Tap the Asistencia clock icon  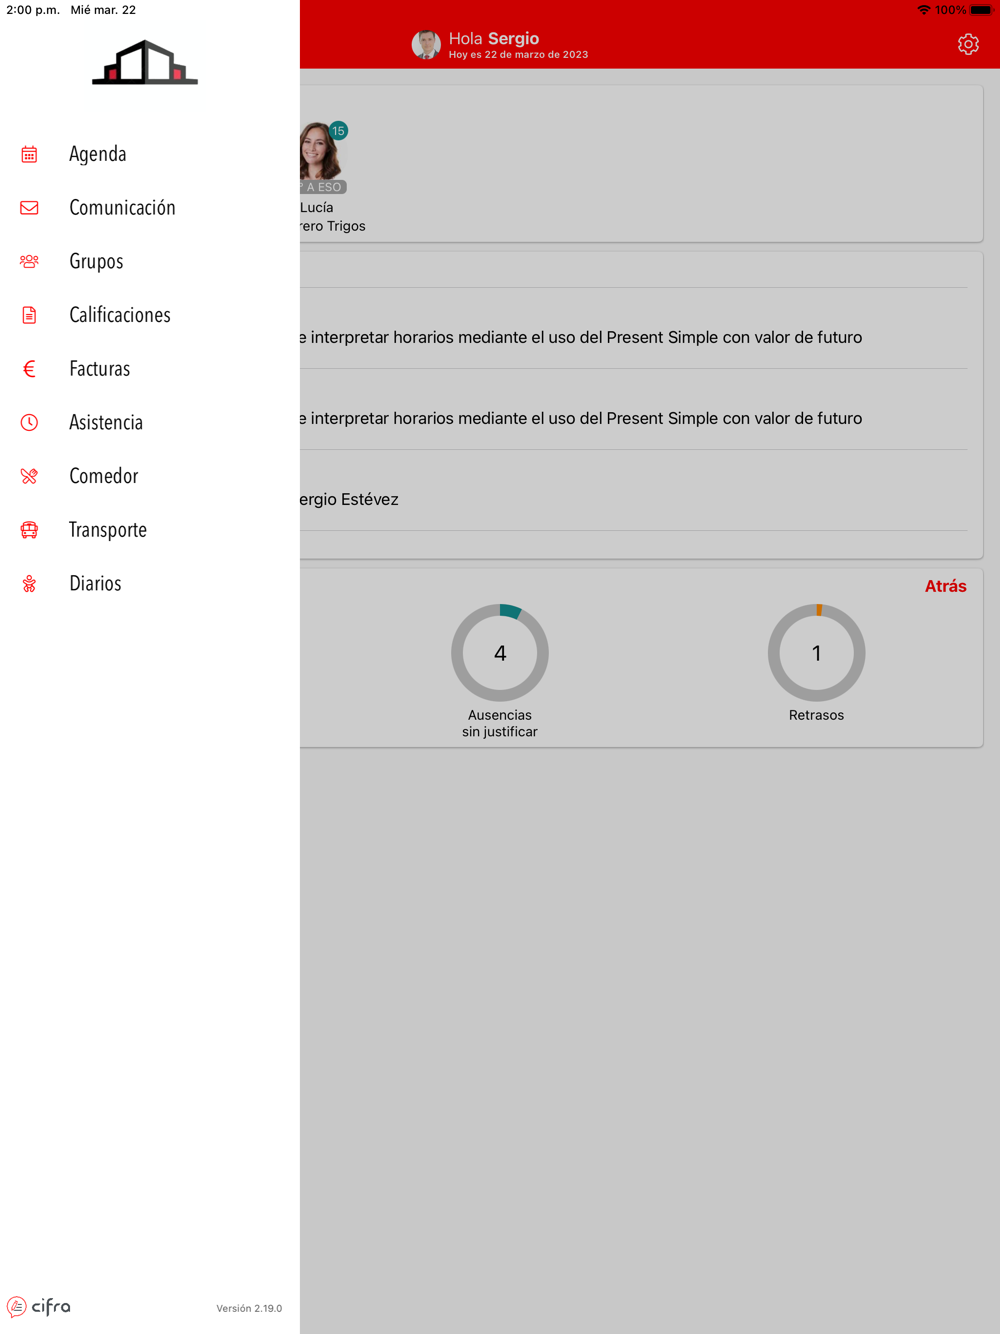[29, 423]
